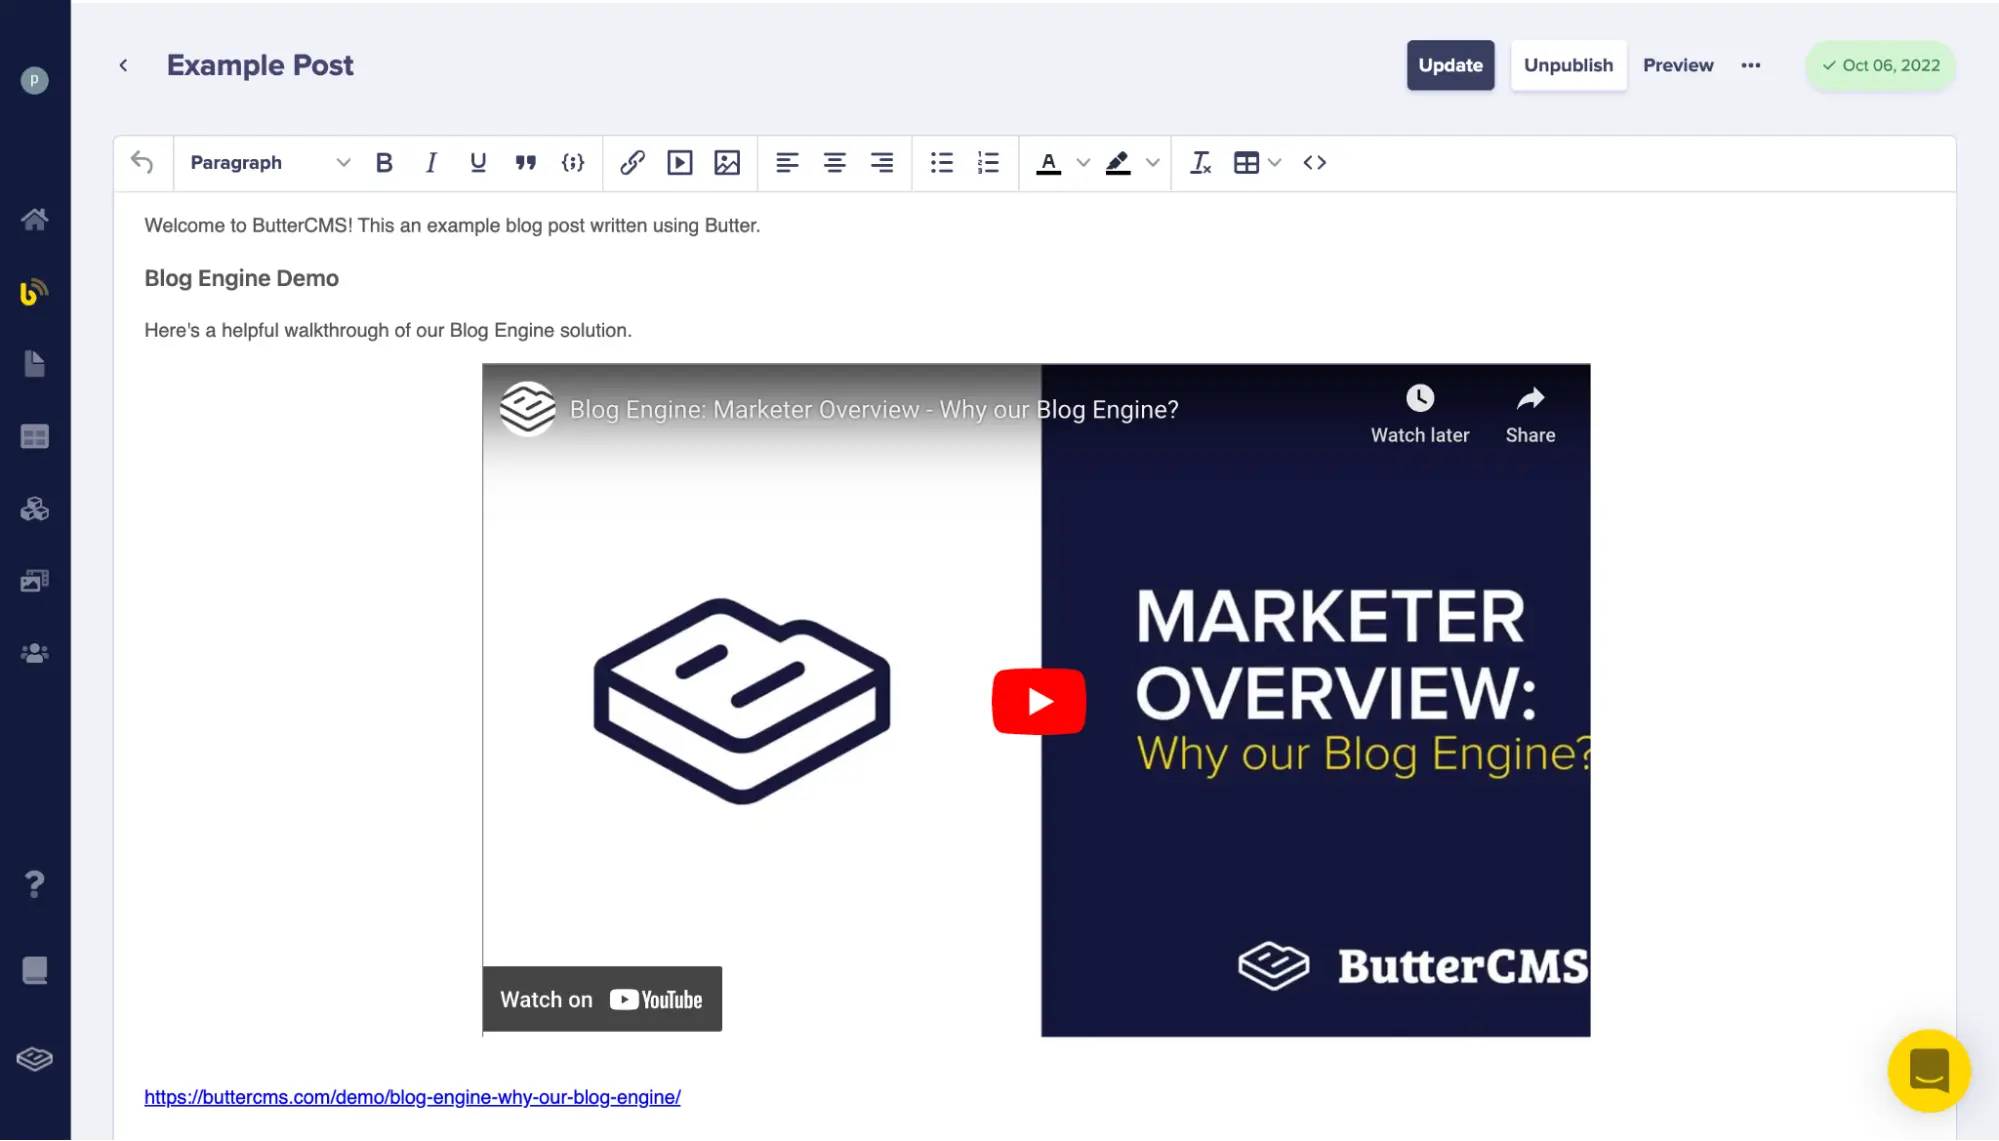Apply the highlight background color marker
This screenshot has width=1999, height=1141.
click(x=1118, y=162)
